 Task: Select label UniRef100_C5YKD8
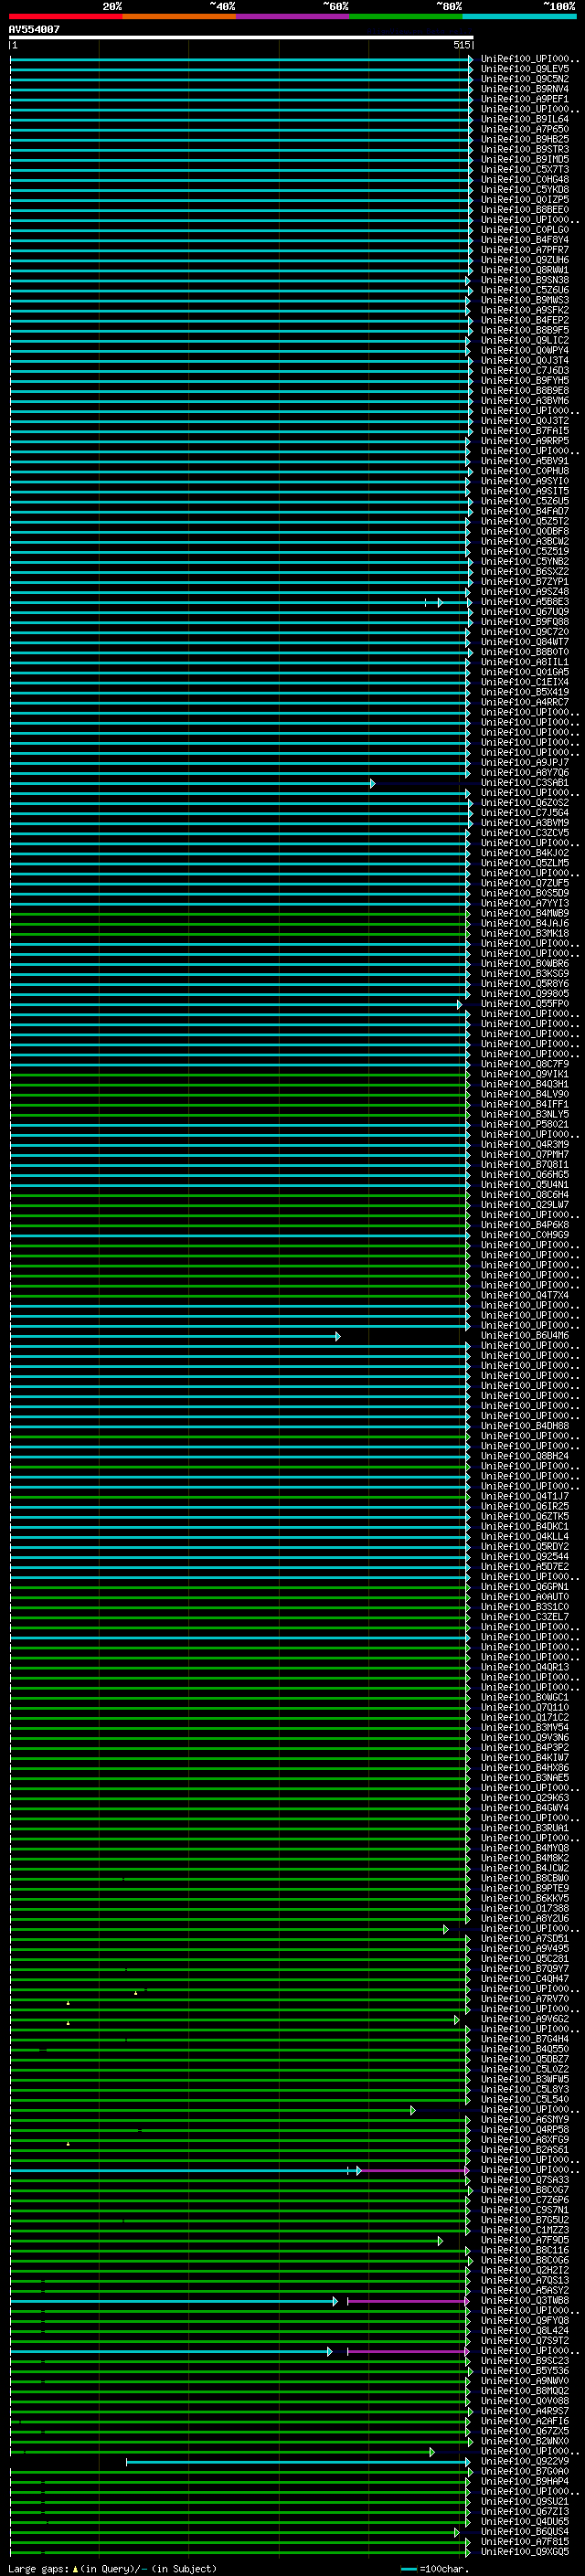tap(524, 189)
